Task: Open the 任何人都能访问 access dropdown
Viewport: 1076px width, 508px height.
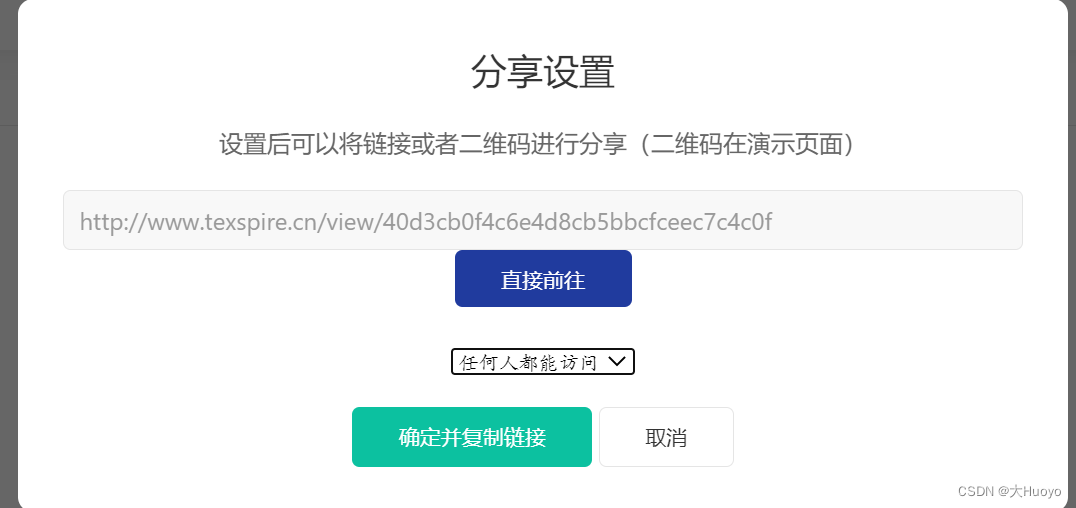Action: pyautogui.click(x=543, y=362)
